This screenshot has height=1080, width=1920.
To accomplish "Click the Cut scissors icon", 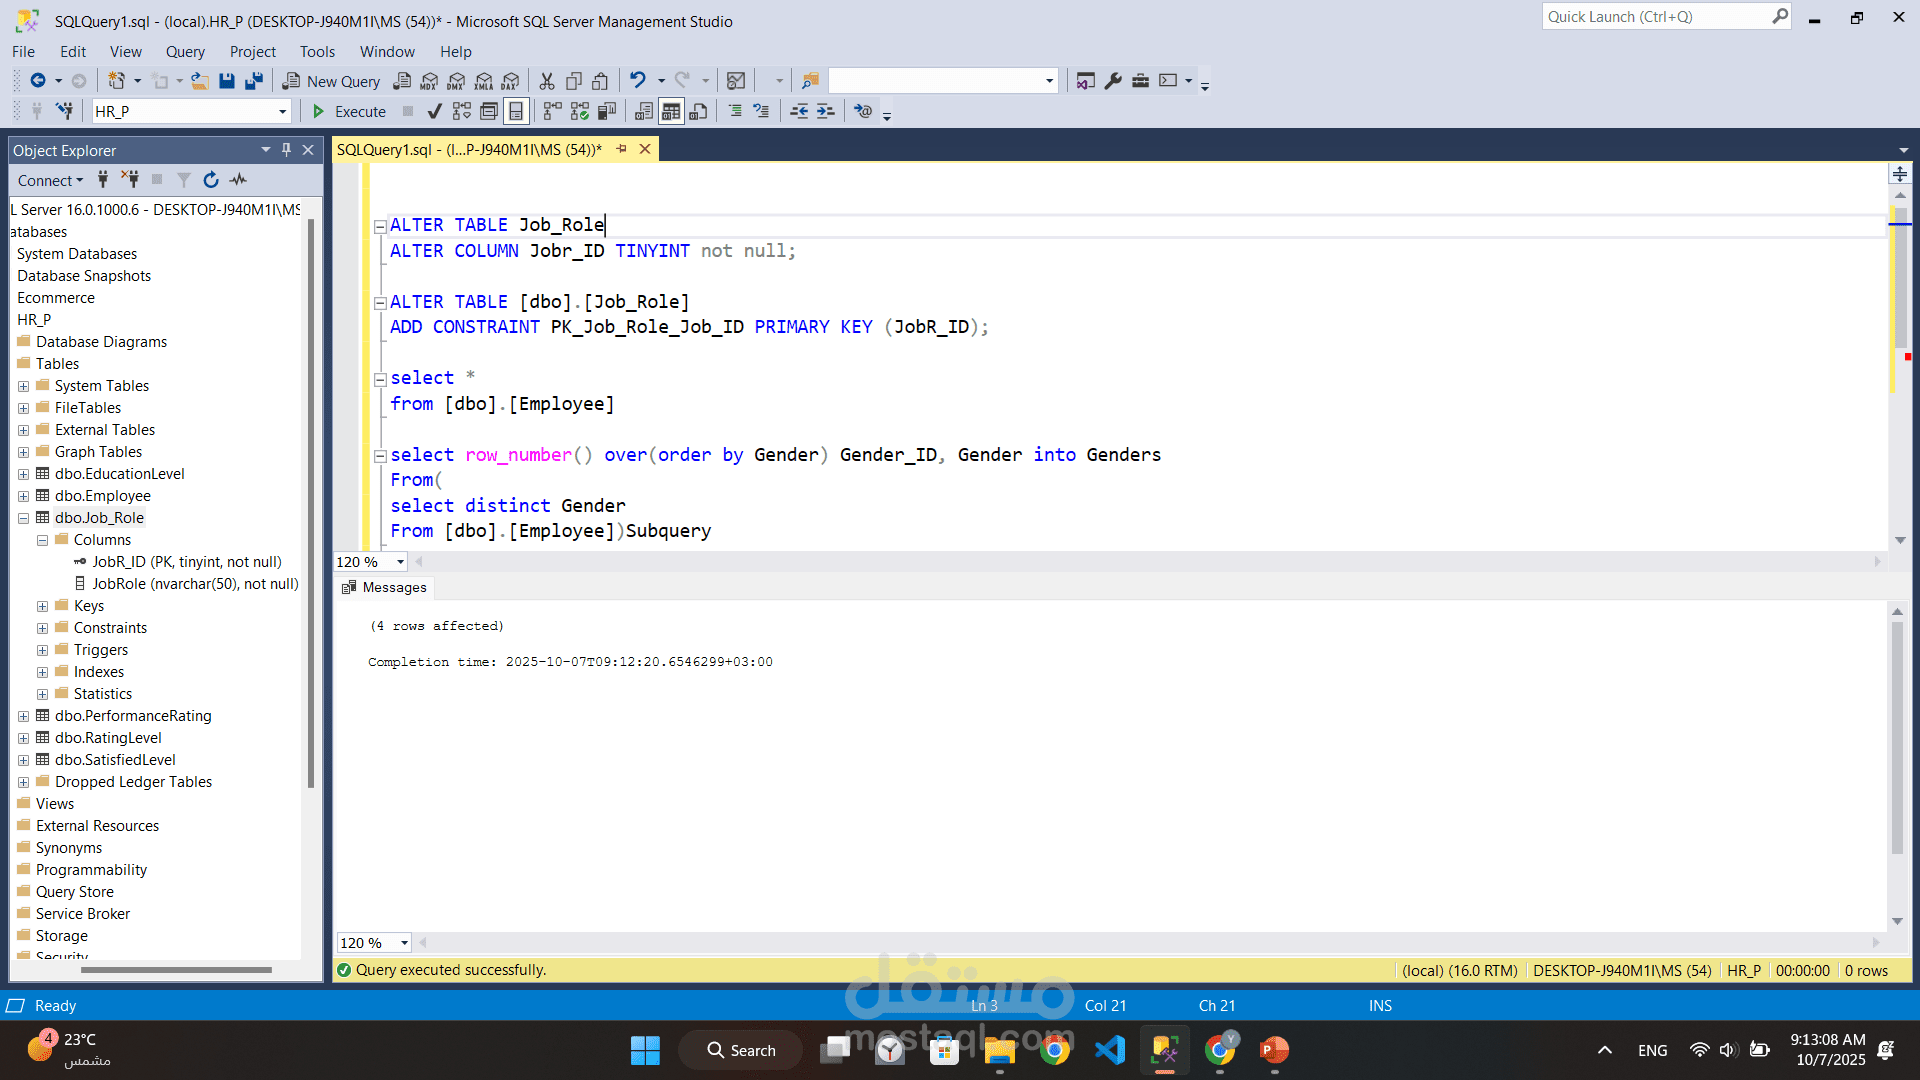I will point(547,81).
